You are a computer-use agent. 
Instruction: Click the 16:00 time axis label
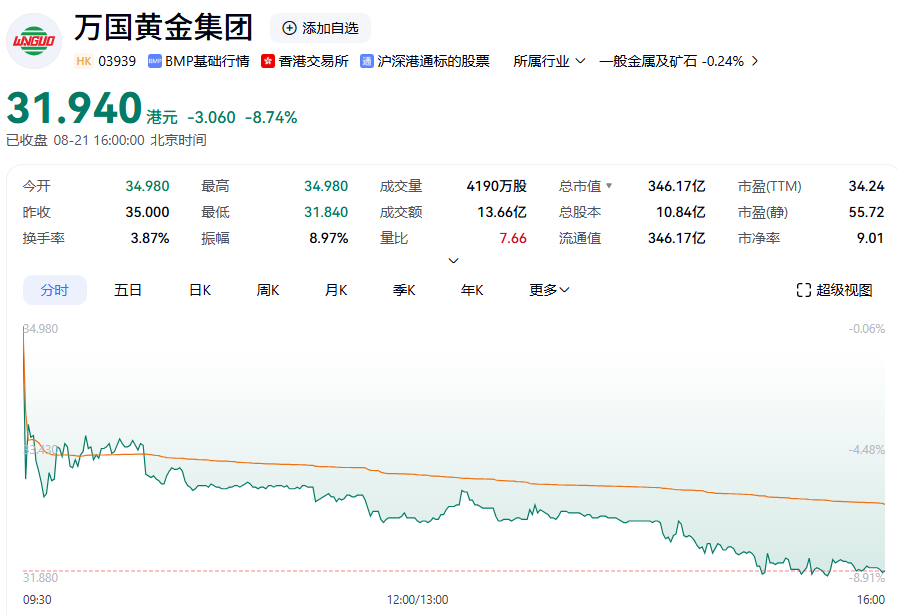pyautogui.click(x=871, y=600)
